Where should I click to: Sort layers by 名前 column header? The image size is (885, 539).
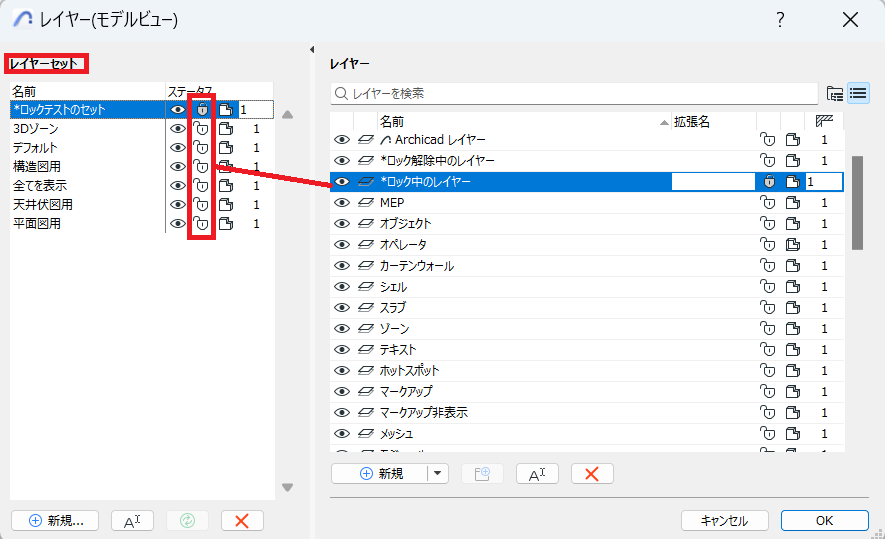click(x=524, y=121)
